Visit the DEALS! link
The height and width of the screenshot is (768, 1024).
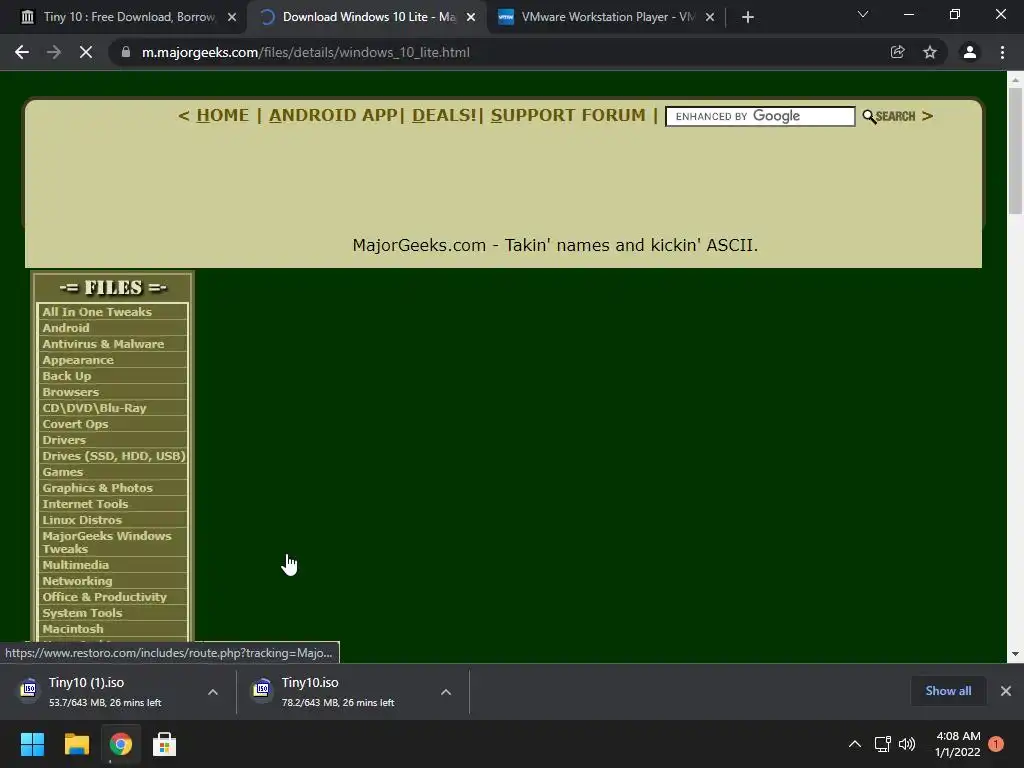pyautogui.click(x=444, y=116)
